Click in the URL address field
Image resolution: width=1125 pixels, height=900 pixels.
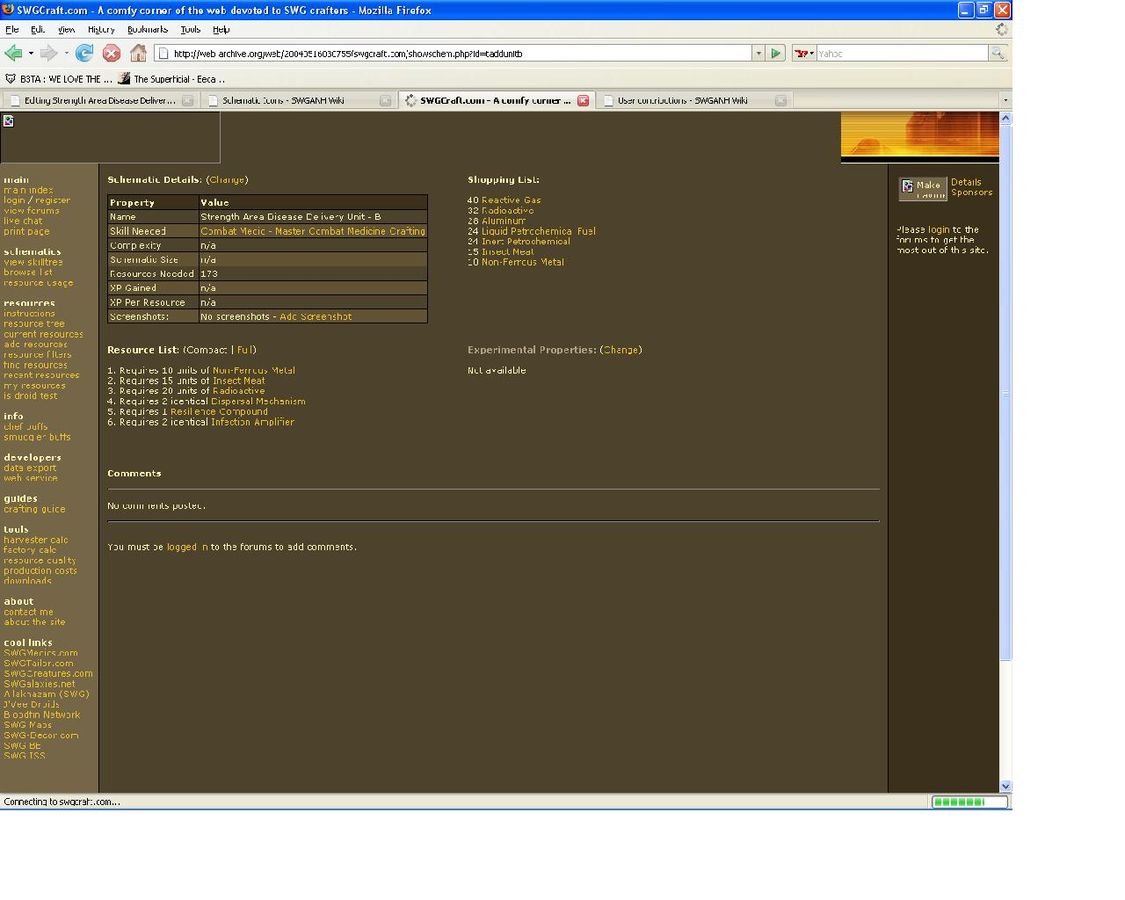tap(450, 53)
